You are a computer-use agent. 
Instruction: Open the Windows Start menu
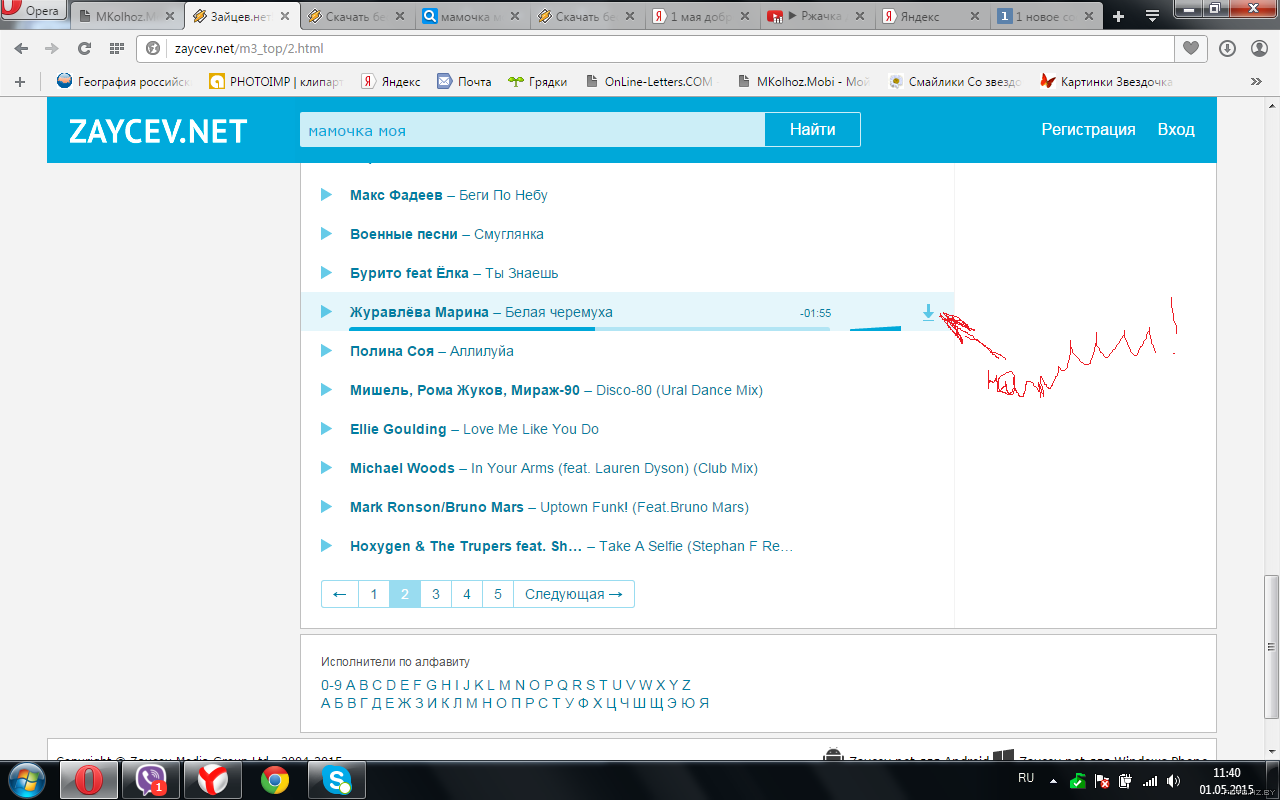pyautogui.click(x=26, y=780)
